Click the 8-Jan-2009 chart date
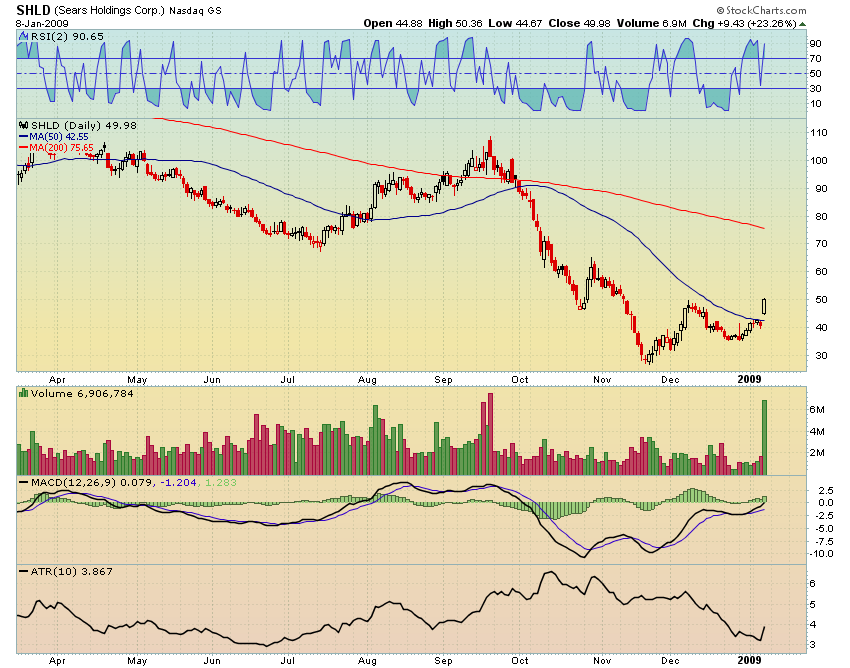Screen dimensions: 850x668 (42, 24)
